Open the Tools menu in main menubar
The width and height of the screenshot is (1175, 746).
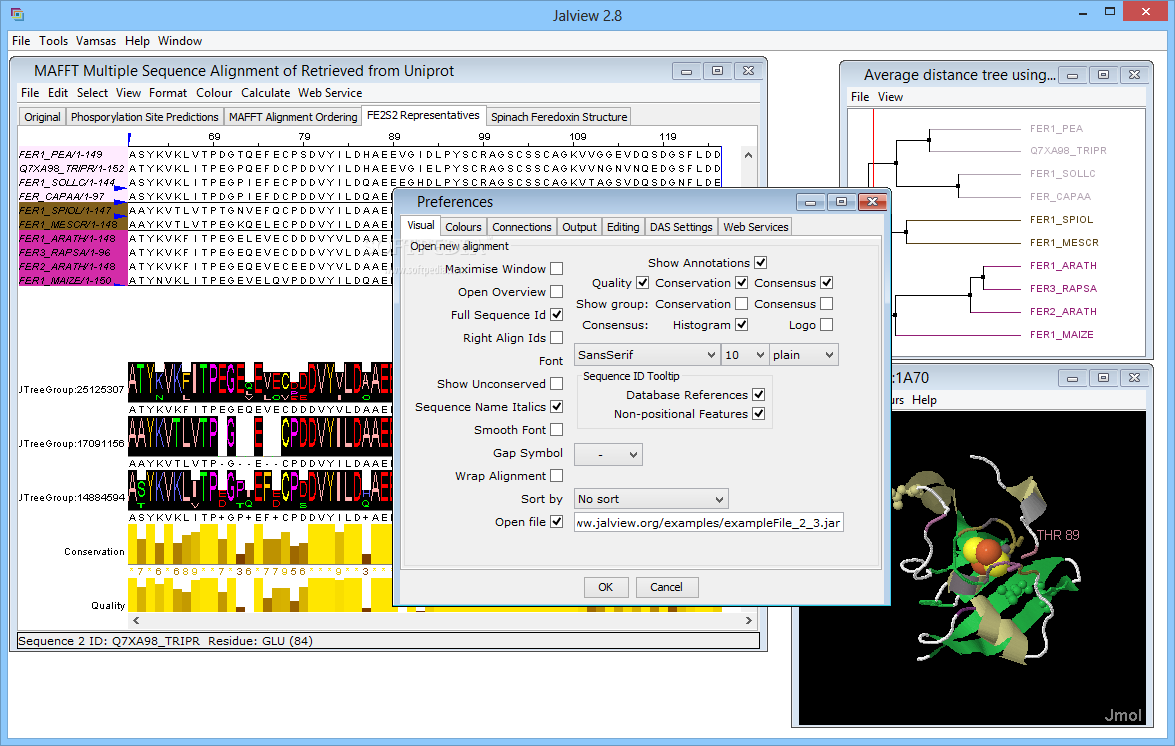pyautogui.click(x=53, y=41)
